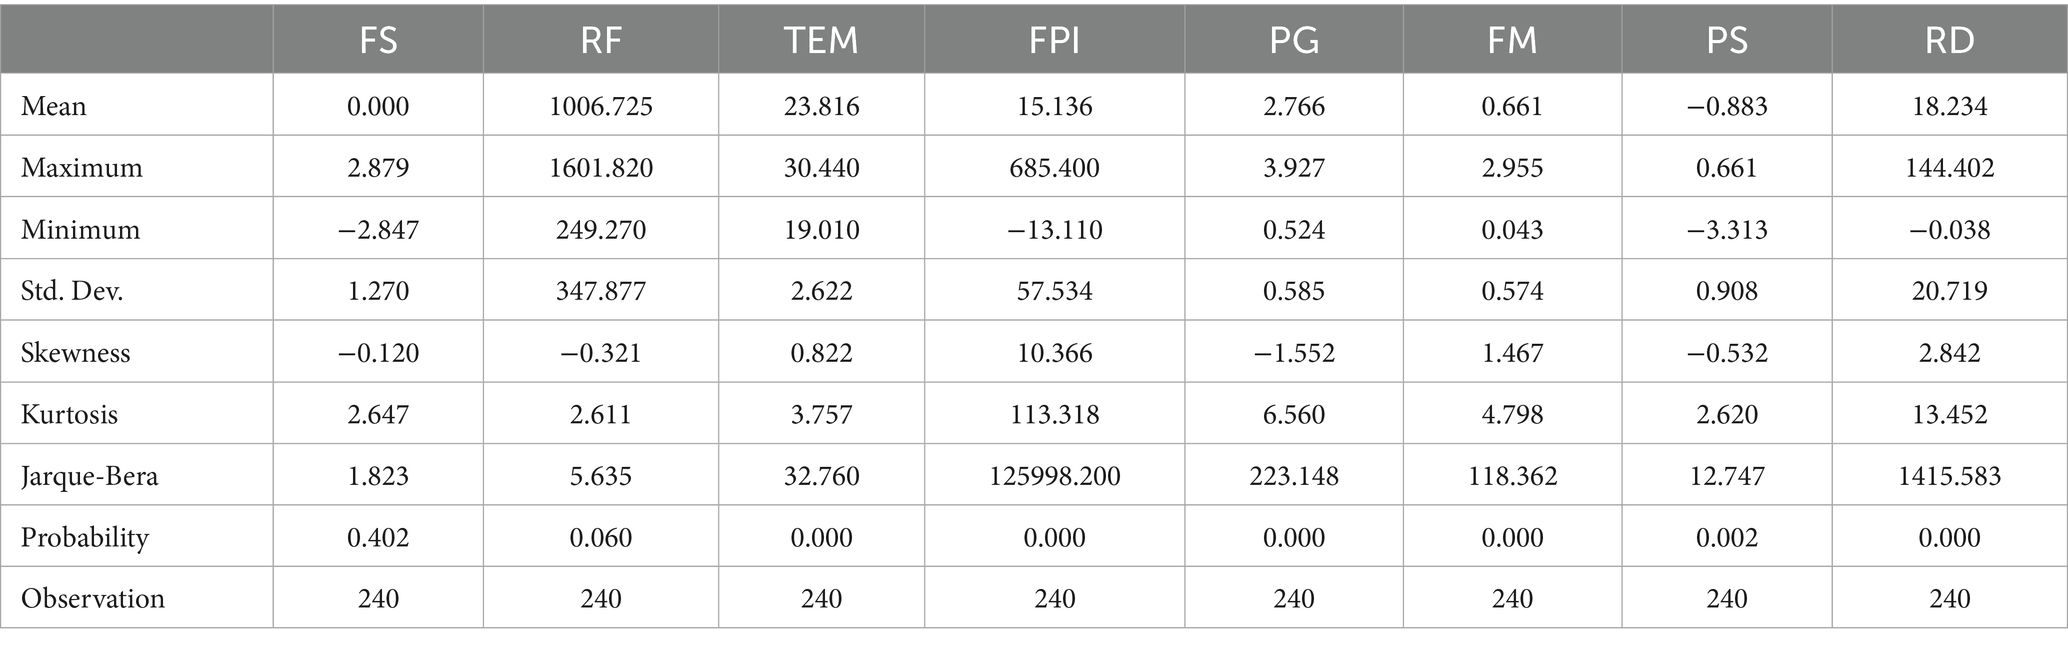Click the PG column header
This screenshot has width=2068, height=646.
point(1293,40)
